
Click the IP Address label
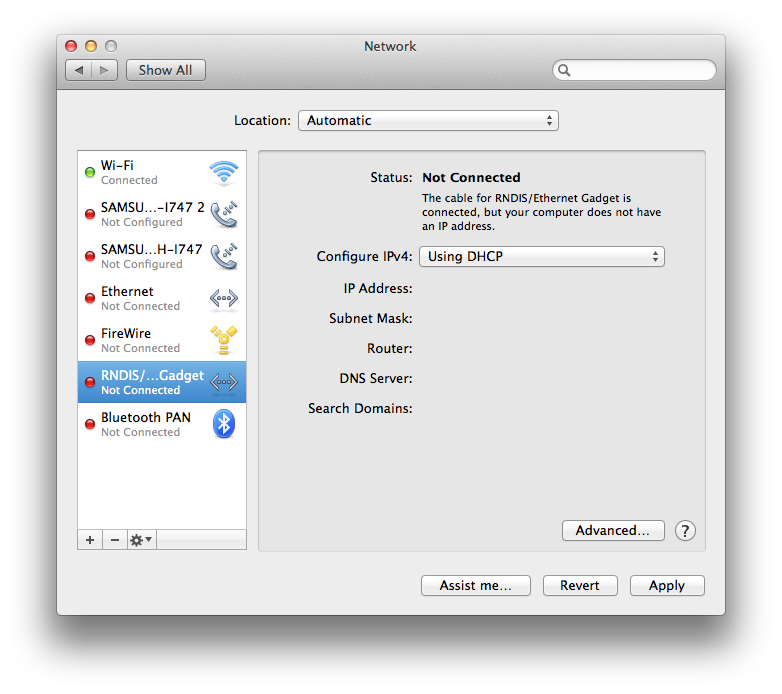(378, 288)
